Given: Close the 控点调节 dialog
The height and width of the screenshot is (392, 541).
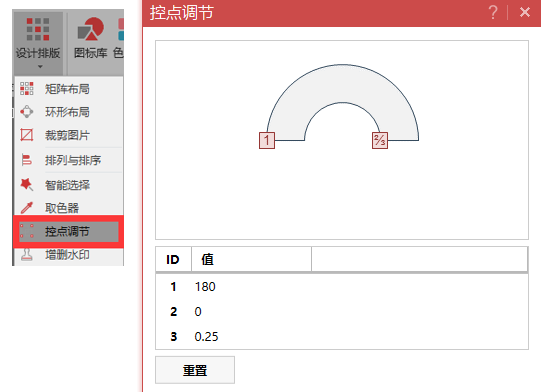Looking at the screenshot, I should point(525,12).
